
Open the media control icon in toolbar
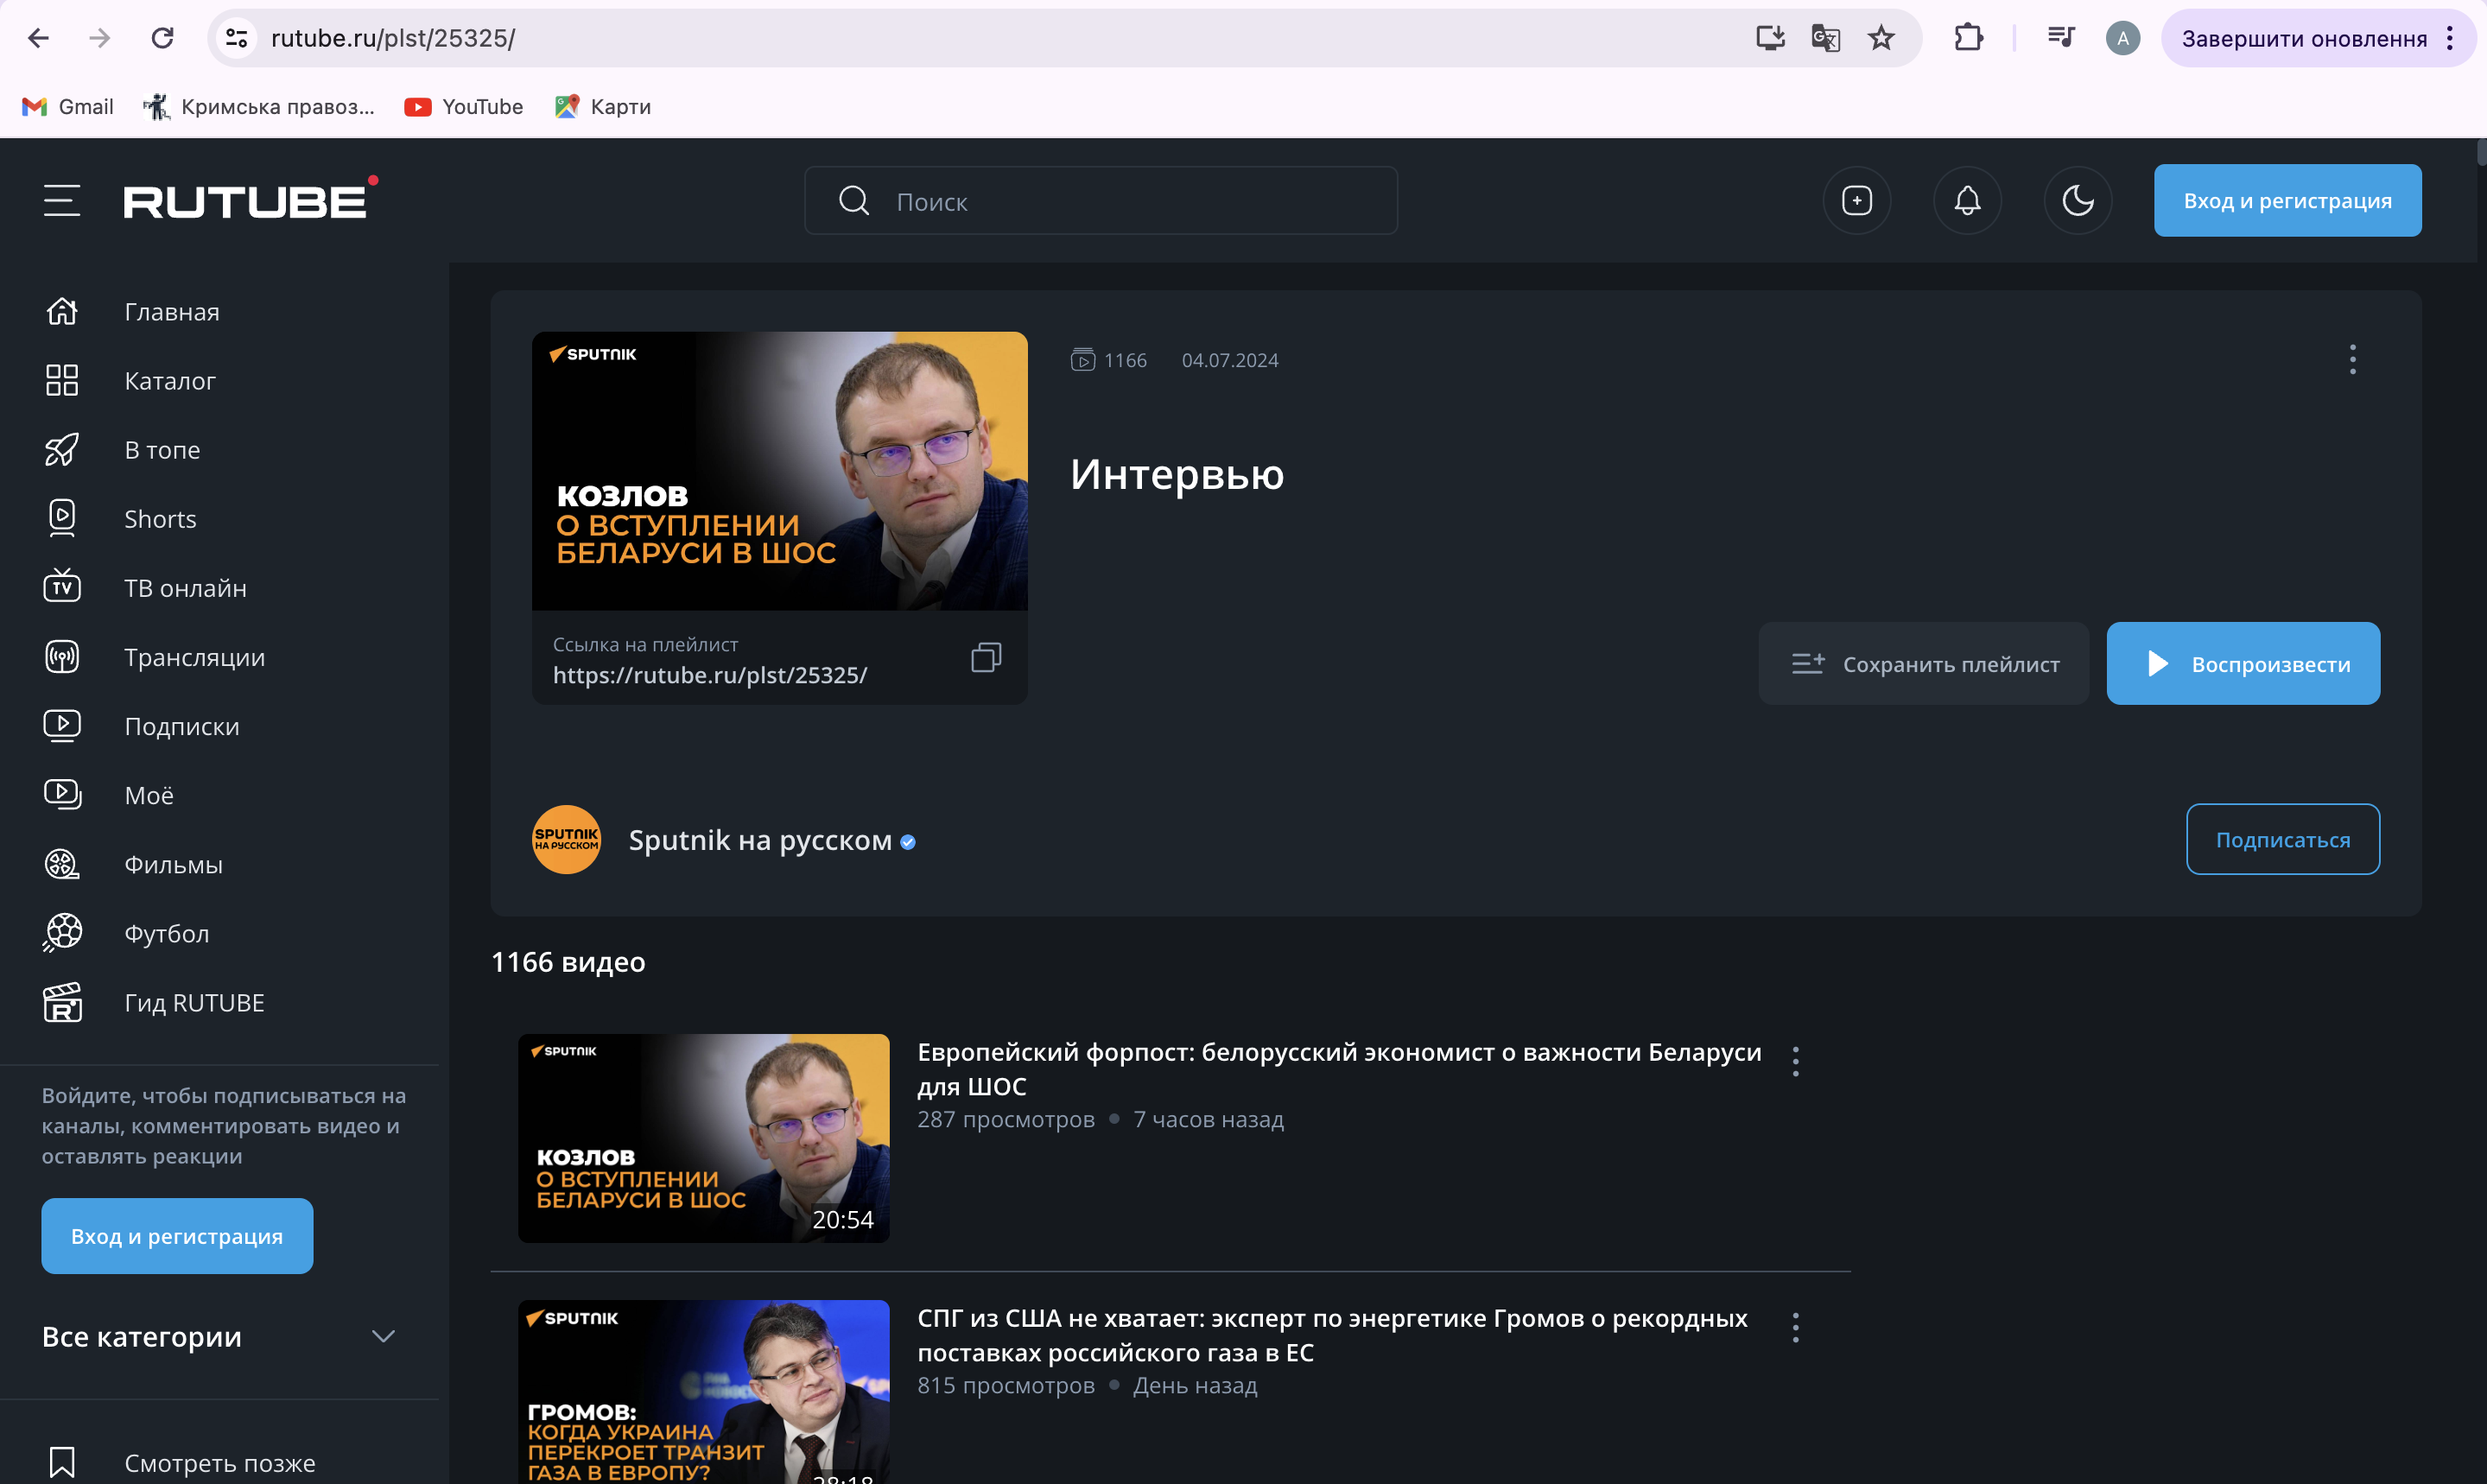[x=2060, y=38]
